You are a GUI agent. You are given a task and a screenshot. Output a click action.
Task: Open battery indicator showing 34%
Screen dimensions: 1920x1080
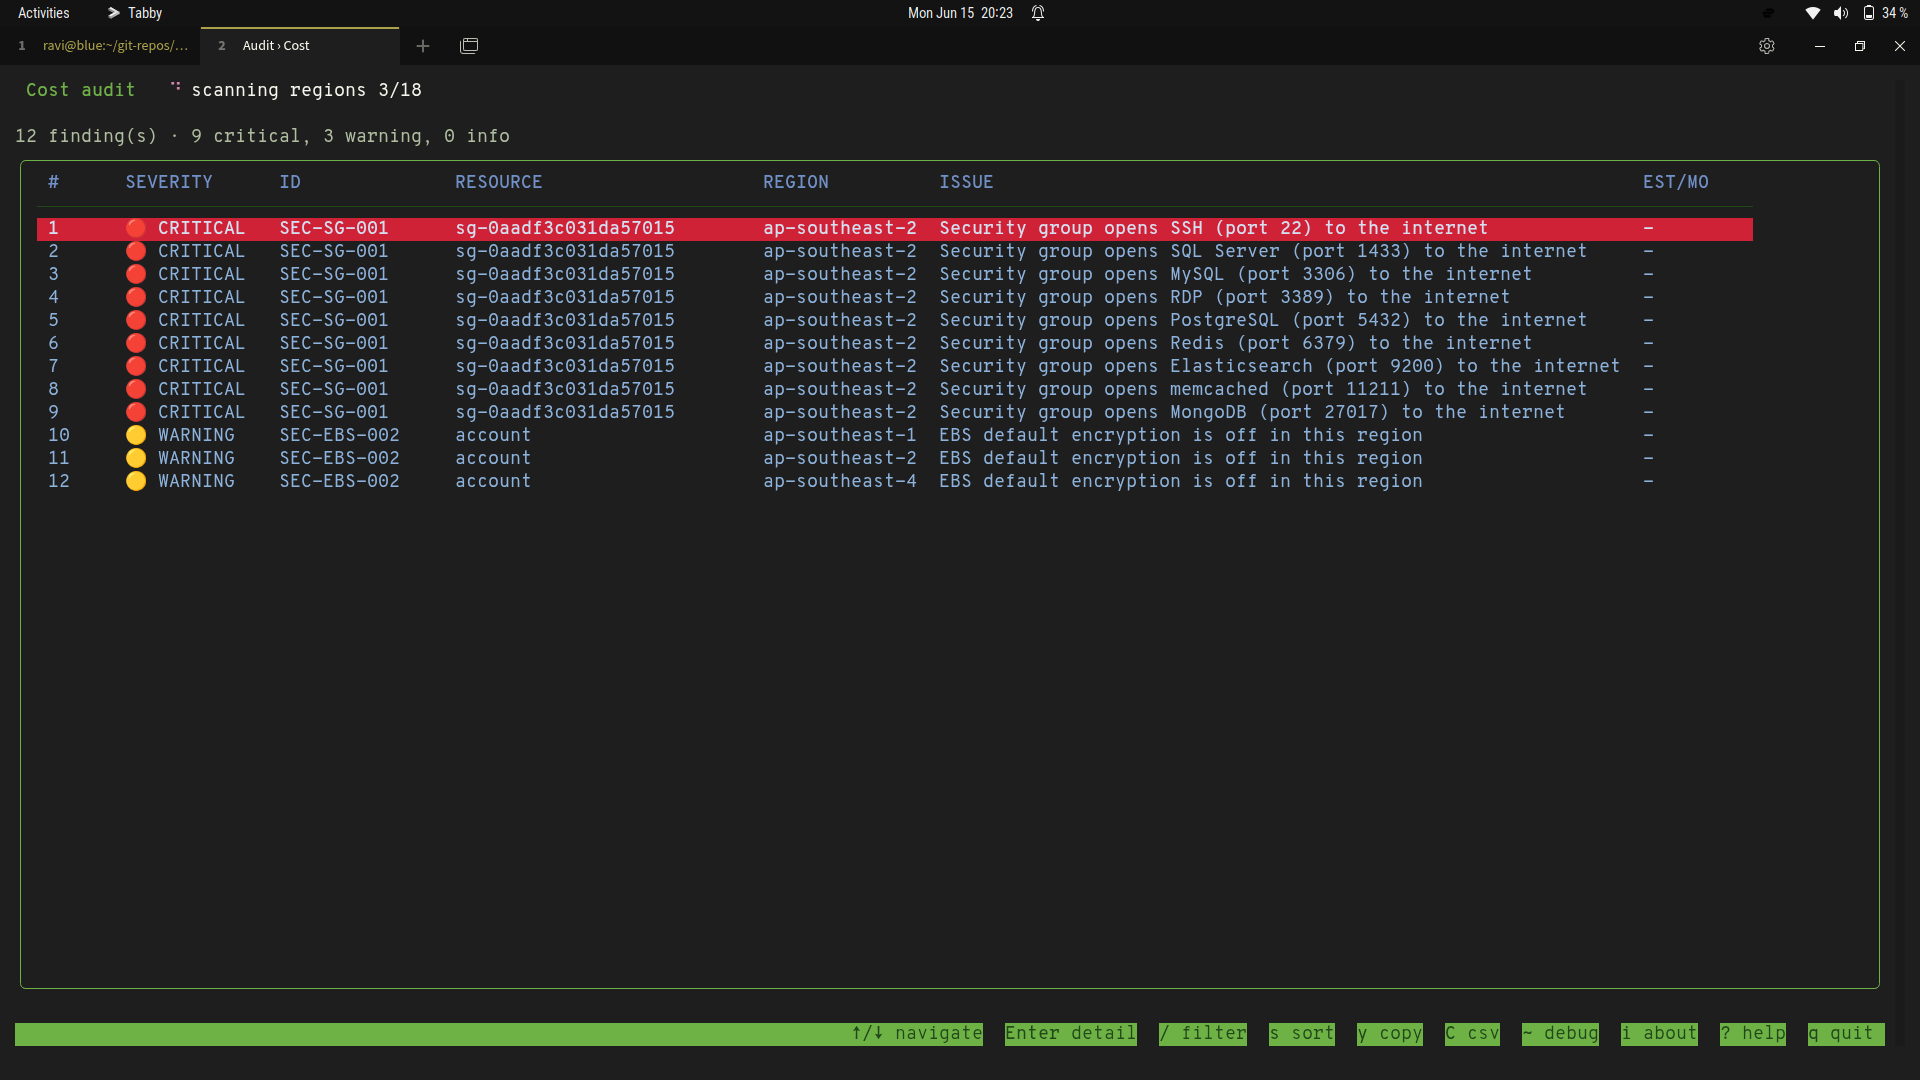pos(1885,13)
